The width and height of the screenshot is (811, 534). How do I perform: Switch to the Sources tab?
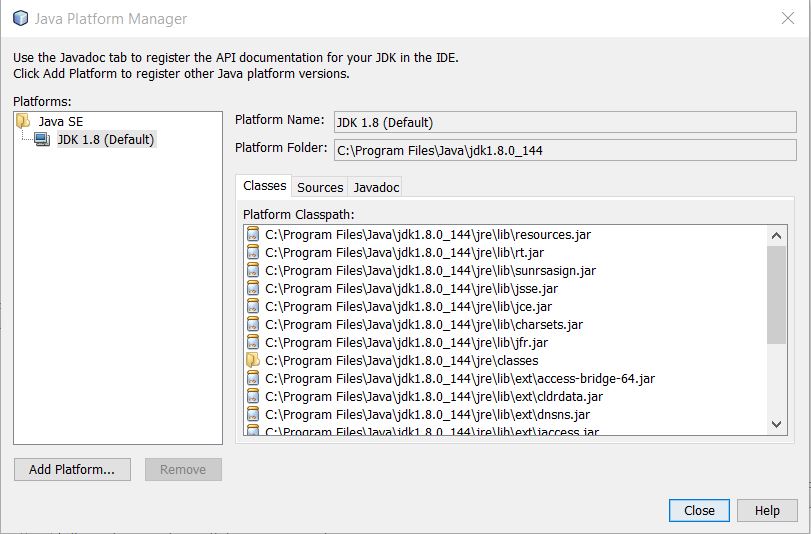[320, 187]
